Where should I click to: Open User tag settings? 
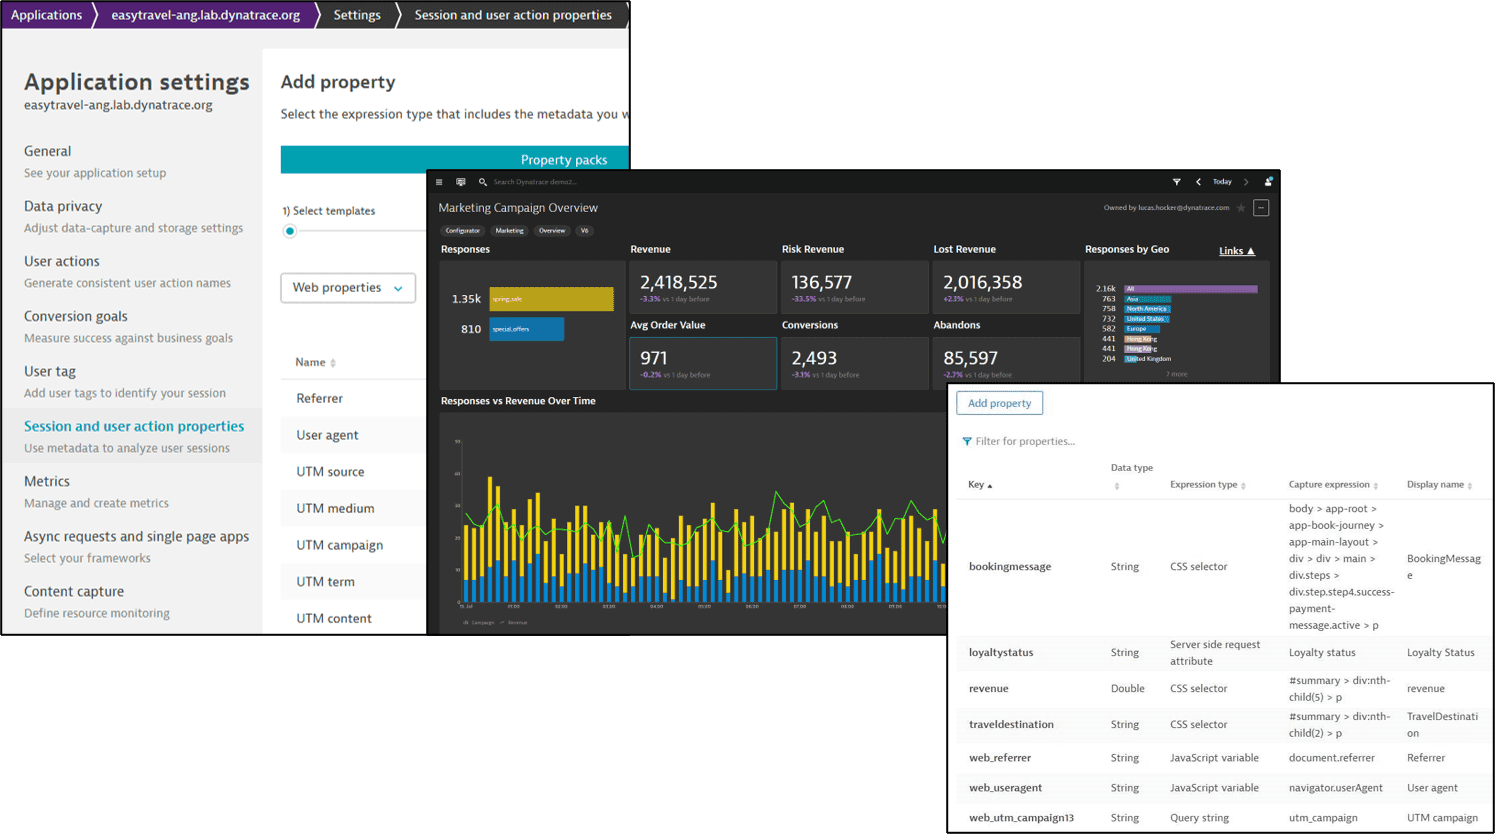50,371
